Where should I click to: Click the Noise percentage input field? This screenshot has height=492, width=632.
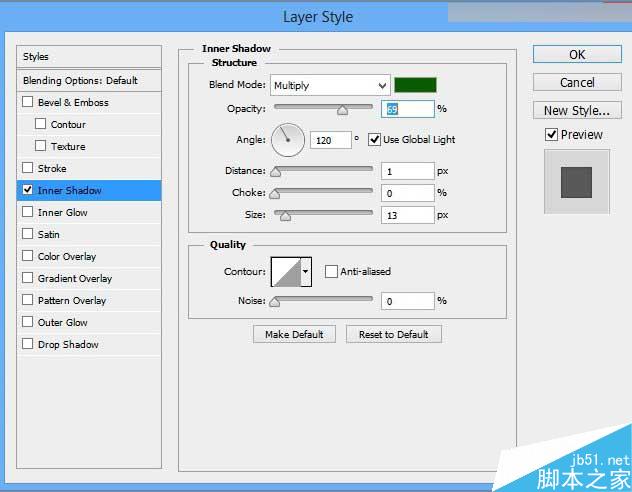tap(407, 301)
